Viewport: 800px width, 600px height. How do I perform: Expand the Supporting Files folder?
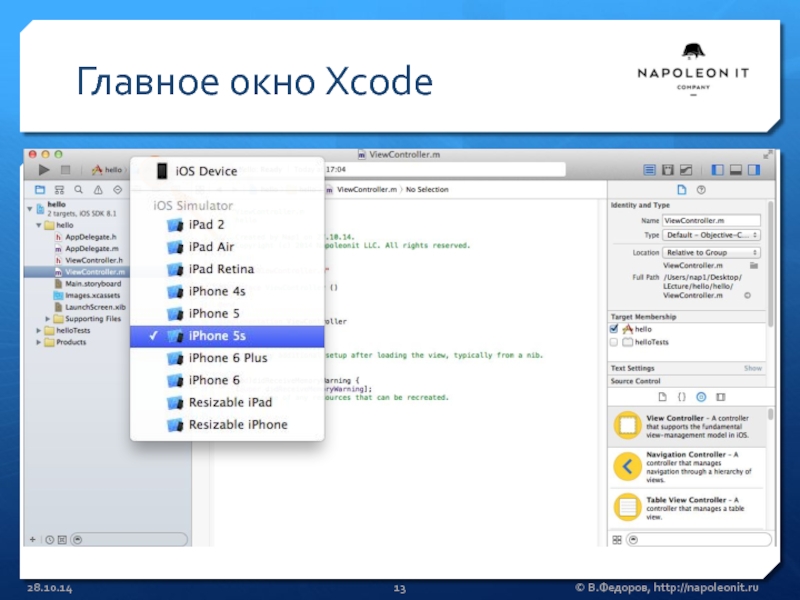pos(47,319)
